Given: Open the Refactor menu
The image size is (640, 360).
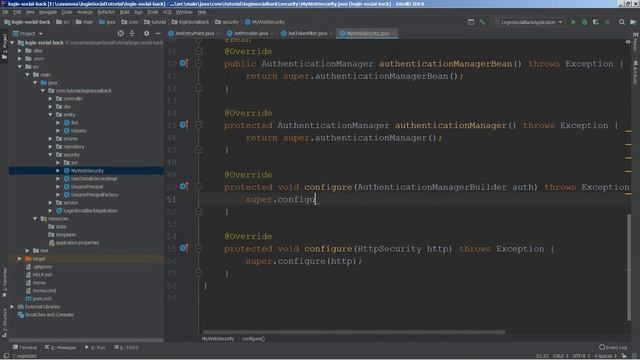Looking at the screenshot, I should pyautogui.click(x=106, y=12).
